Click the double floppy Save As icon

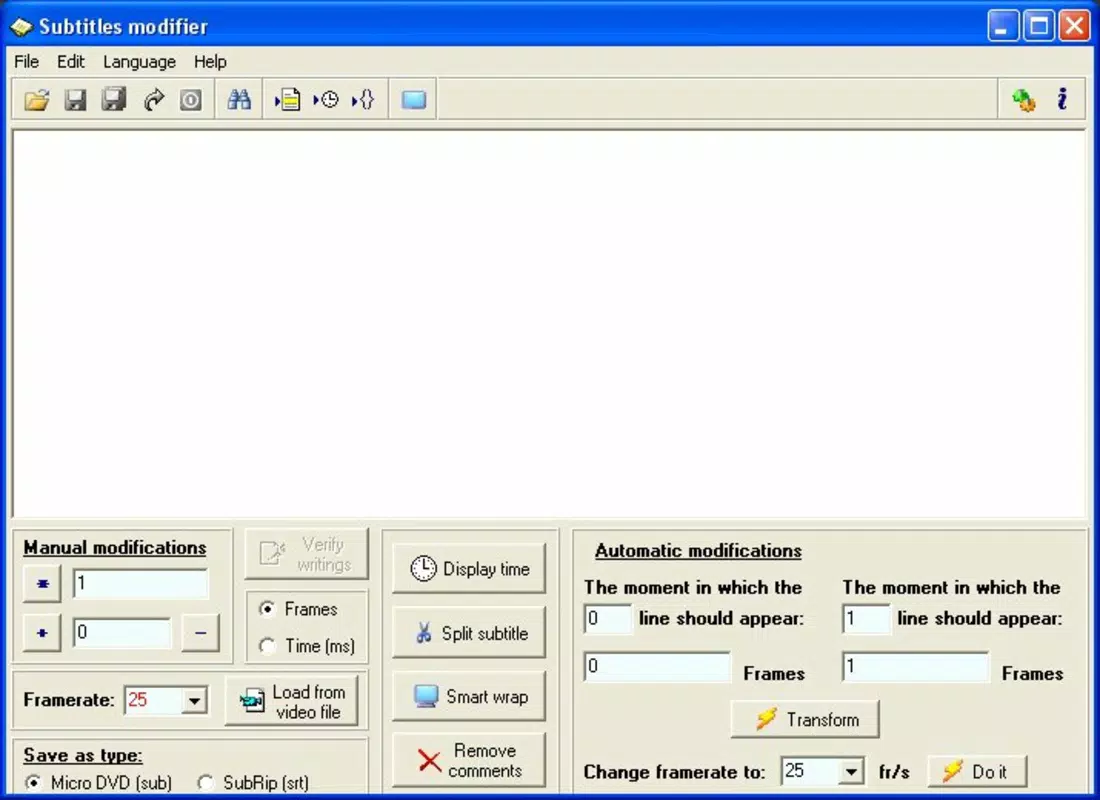pyautogui.click(x=114, y=100)
